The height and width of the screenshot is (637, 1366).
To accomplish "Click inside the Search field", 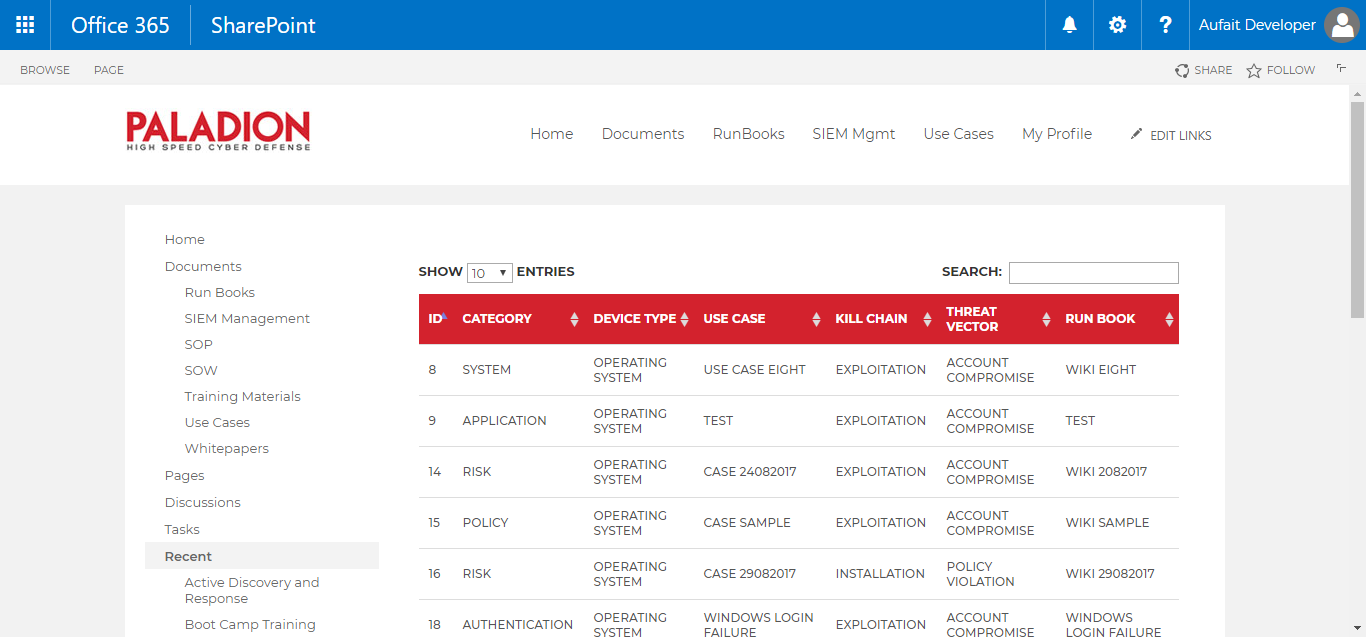I will [1093, 272].
